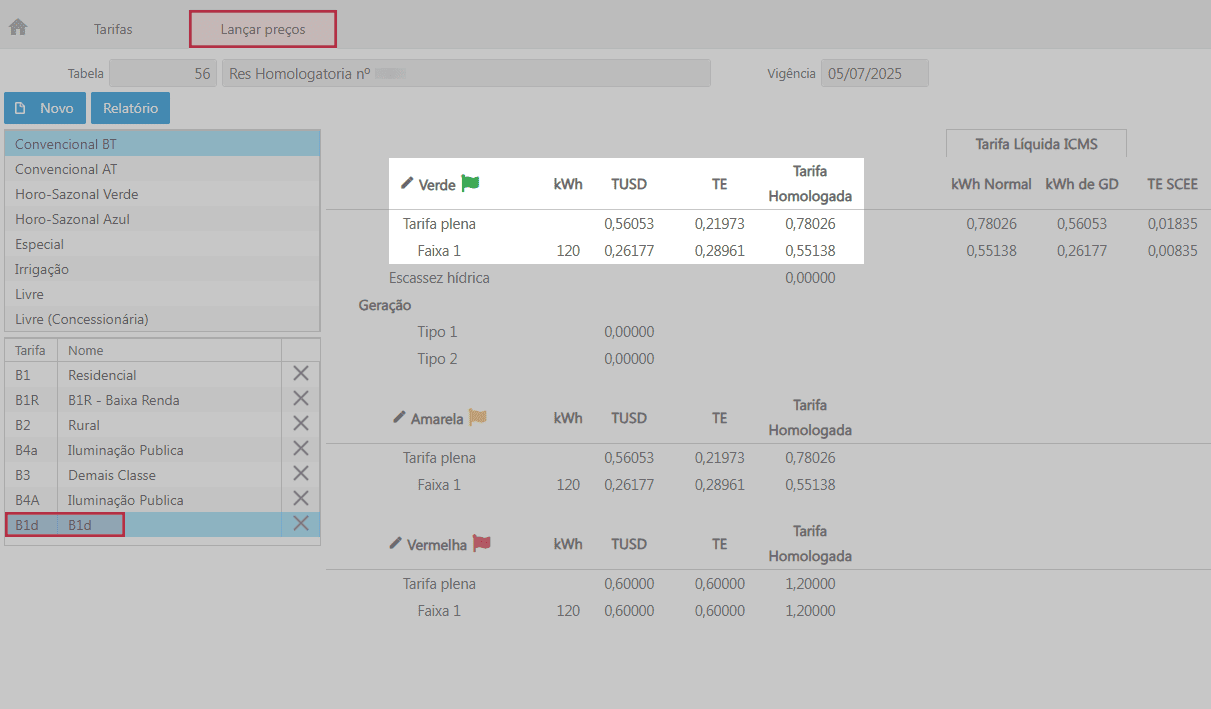This screenshot has height=709, width=1211.
Task: Delete the B2 Rural tariff entry
Action: point(300,424)
